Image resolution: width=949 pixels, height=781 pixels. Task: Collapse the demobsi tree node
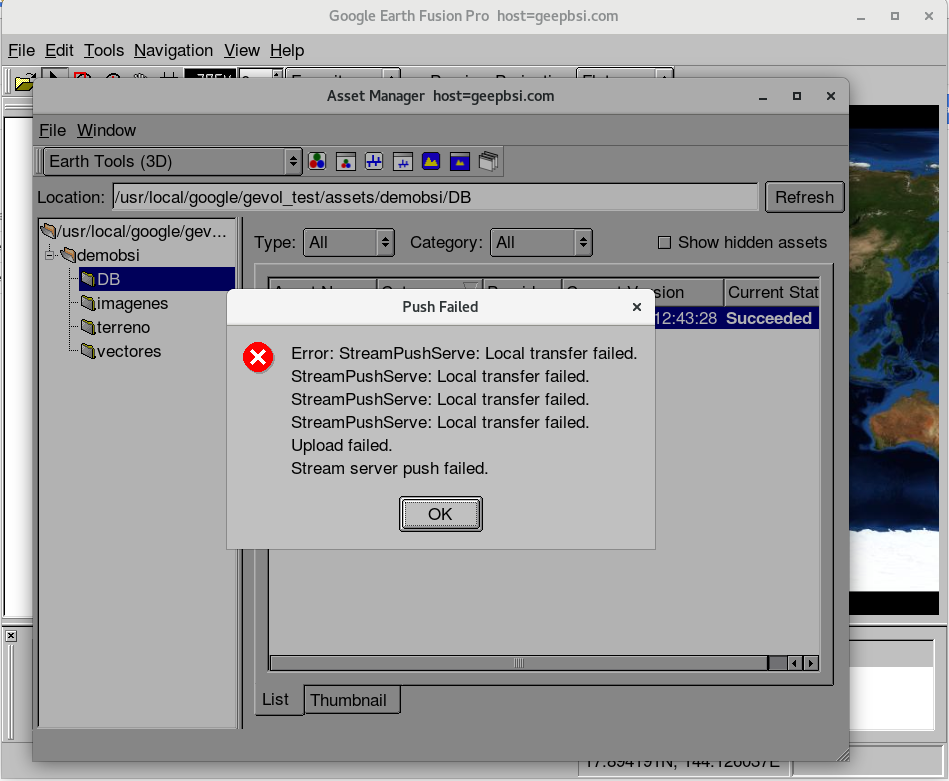[50, 255]
